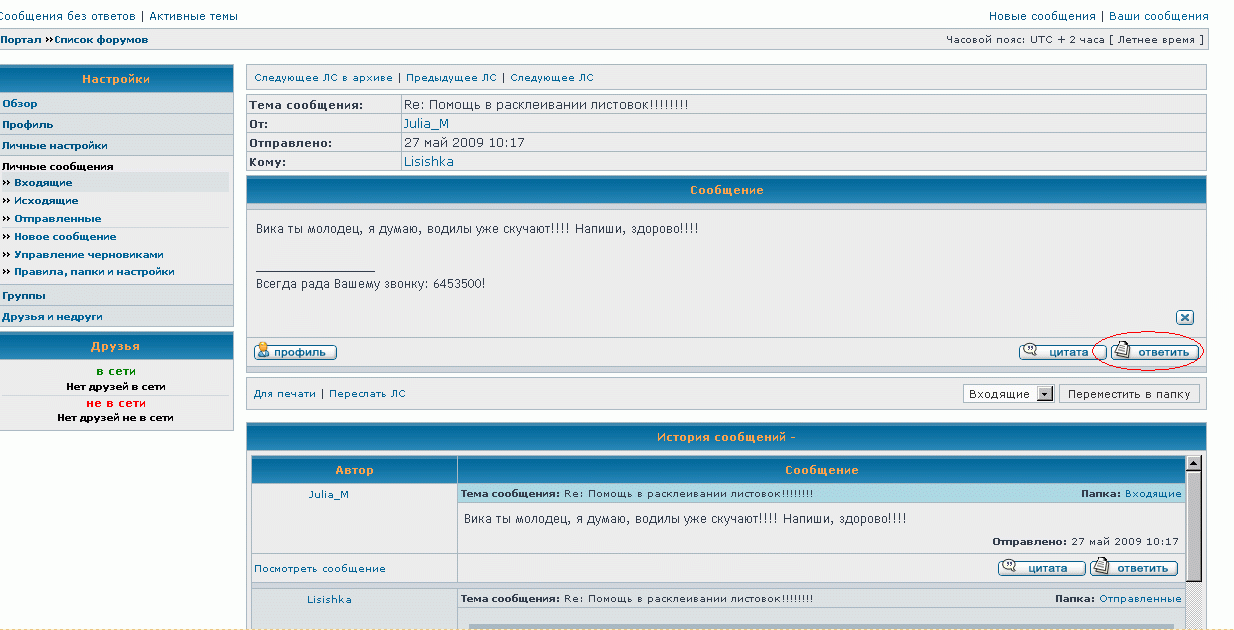Viewport: 1234px width, 630px height.
Task: Click 'Новое сообщение' sidebar item
Action: (x=65, y=237)
